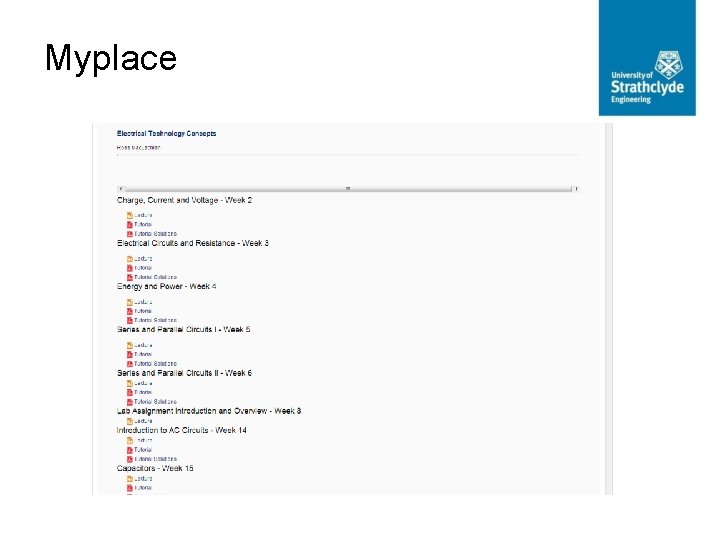Viewport: 720px width, 540px height.
Task: Select 'Lab Assignment Introduction and Overview - Week 8'
Action: [209, 411]
